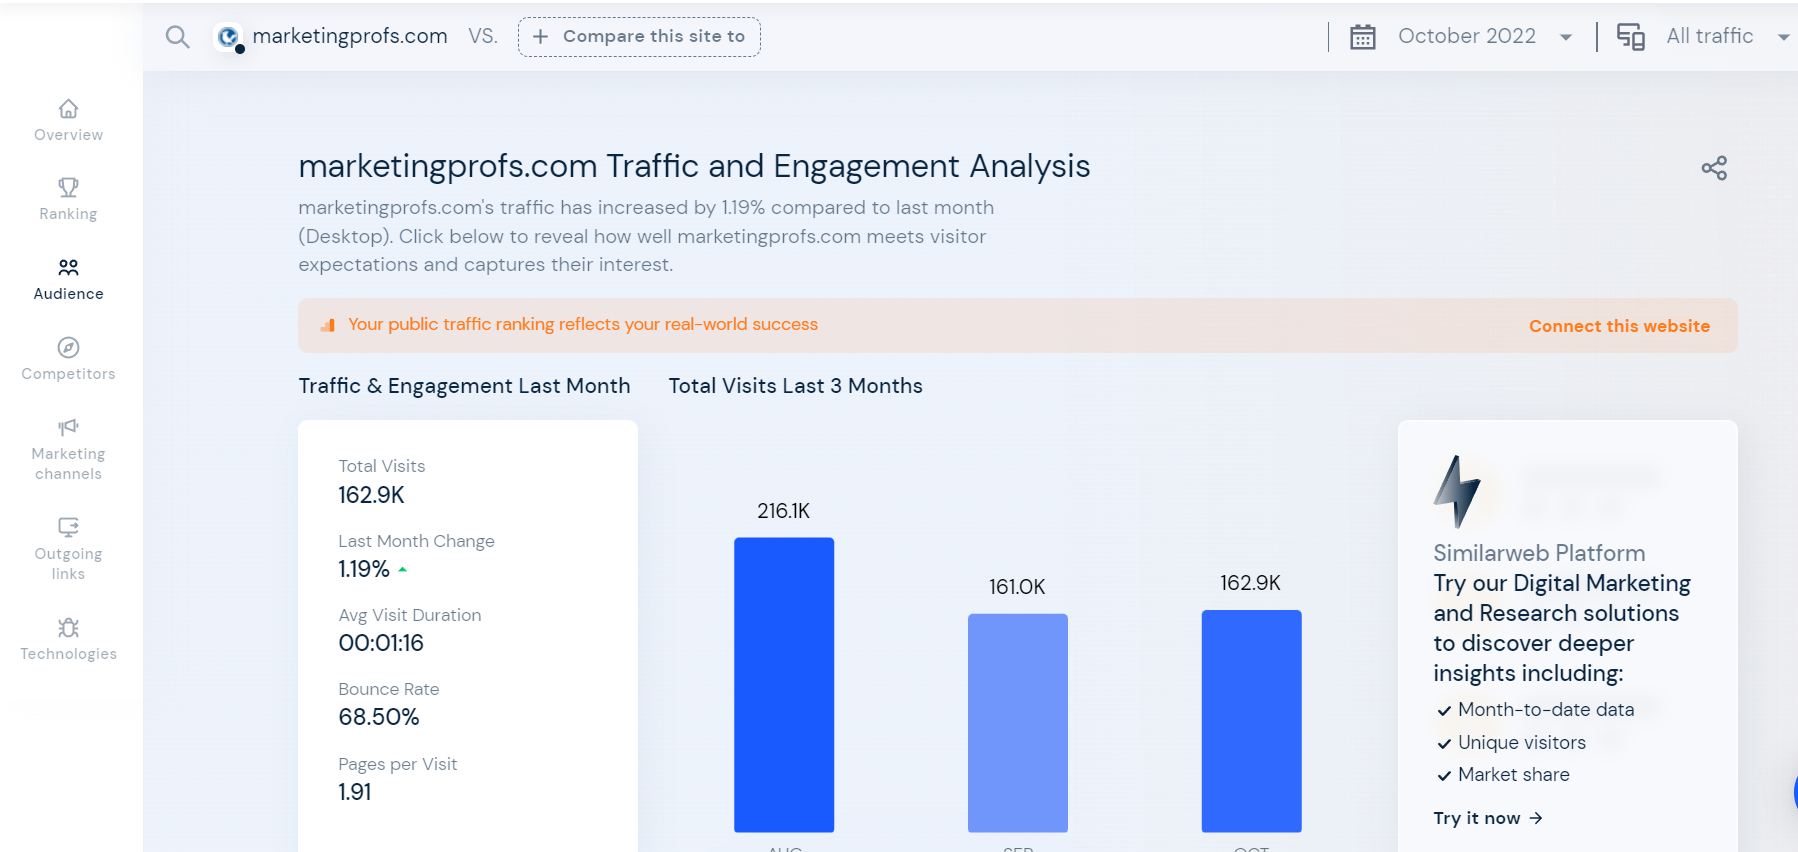The width and height of the screenshot is (1798, 852).
Task: Click Connect this website link
Action: [x=1619, y=326]
